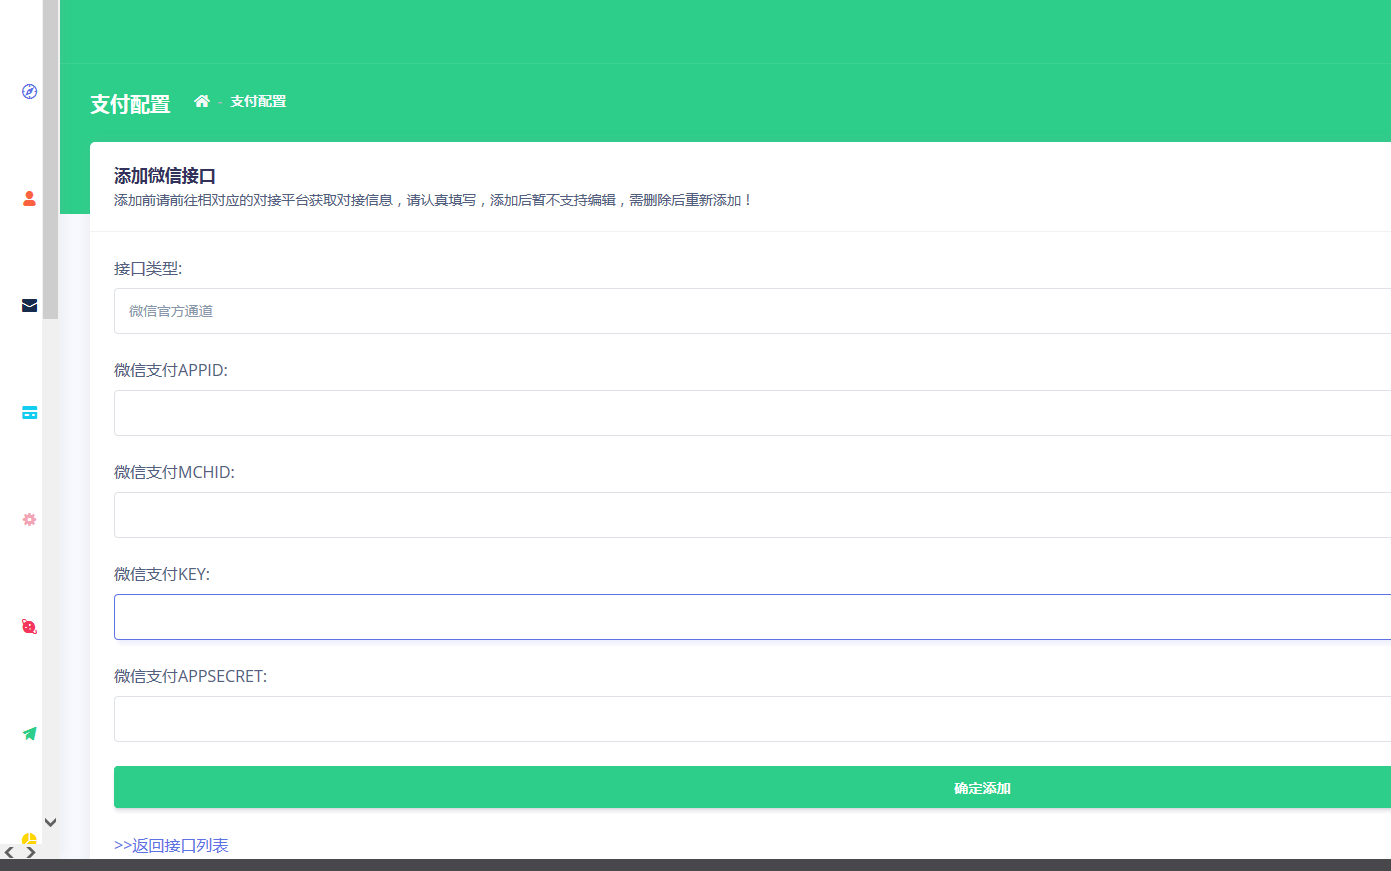
Task: Click the 确定添加 submit button
Action: [x=752, y=787]
